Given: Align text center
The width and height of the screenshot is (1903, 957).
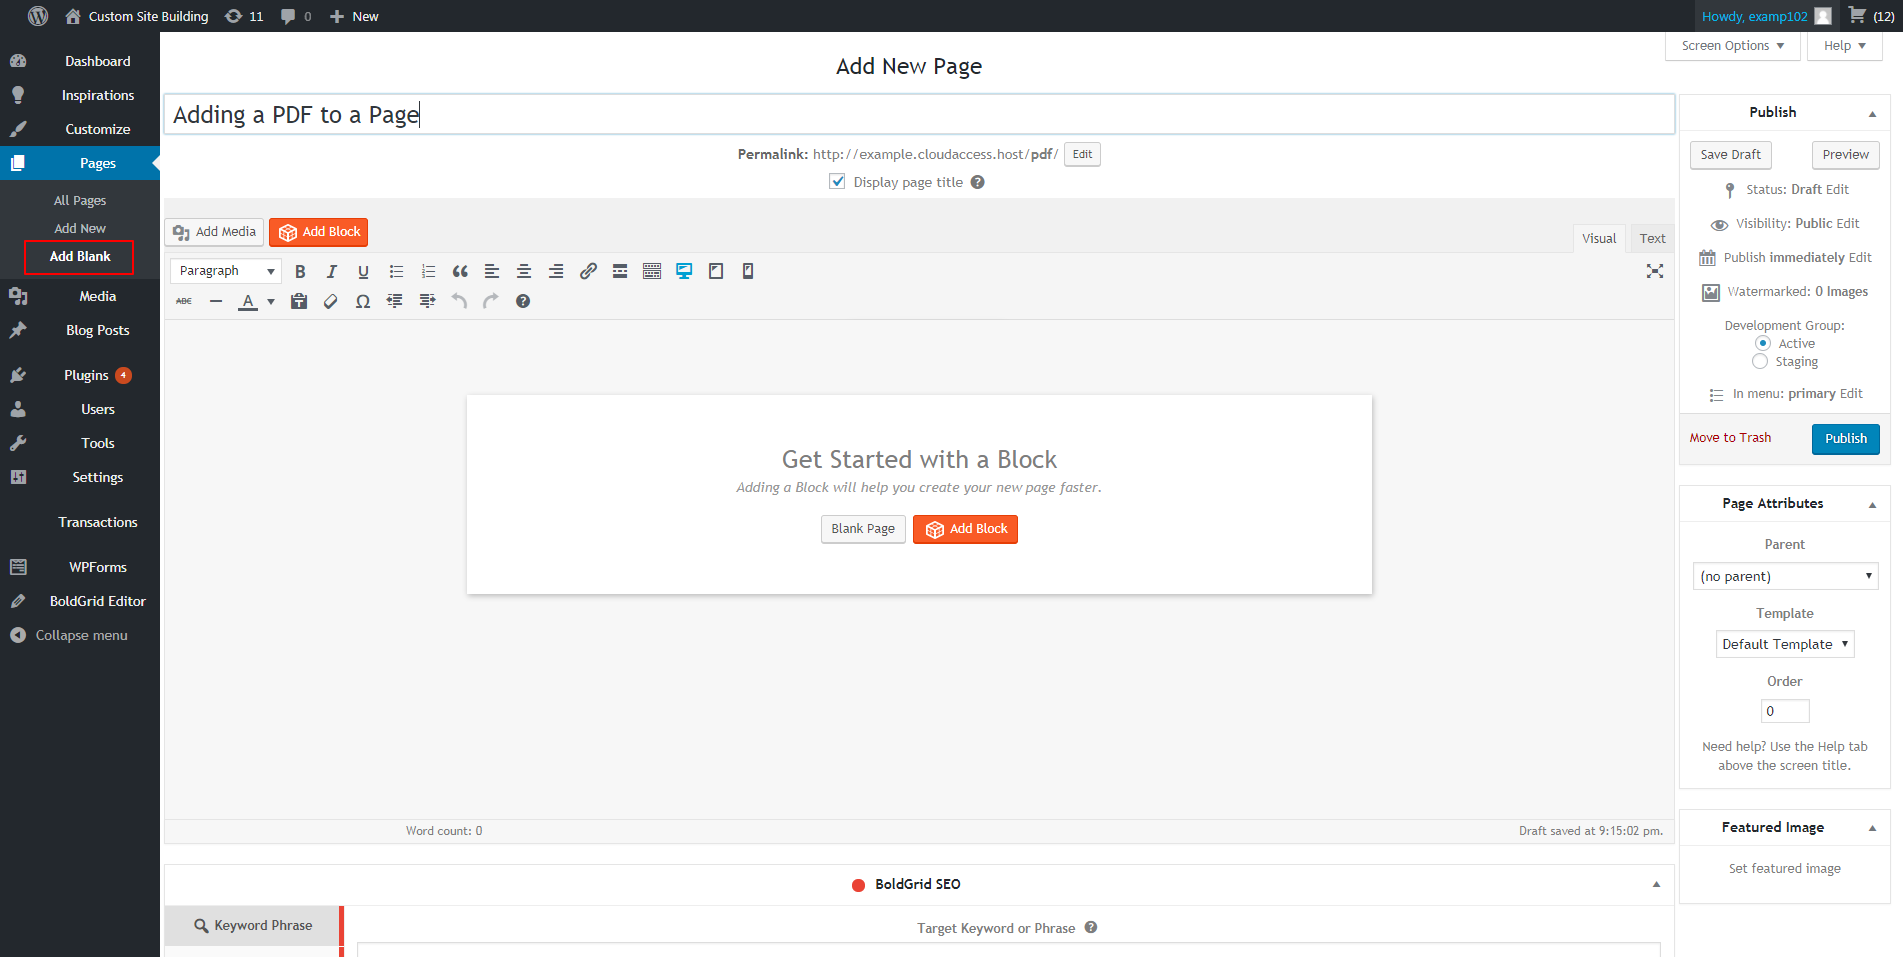Looking at the screenshot, I should pyautogui.click(x=524, y=271).
